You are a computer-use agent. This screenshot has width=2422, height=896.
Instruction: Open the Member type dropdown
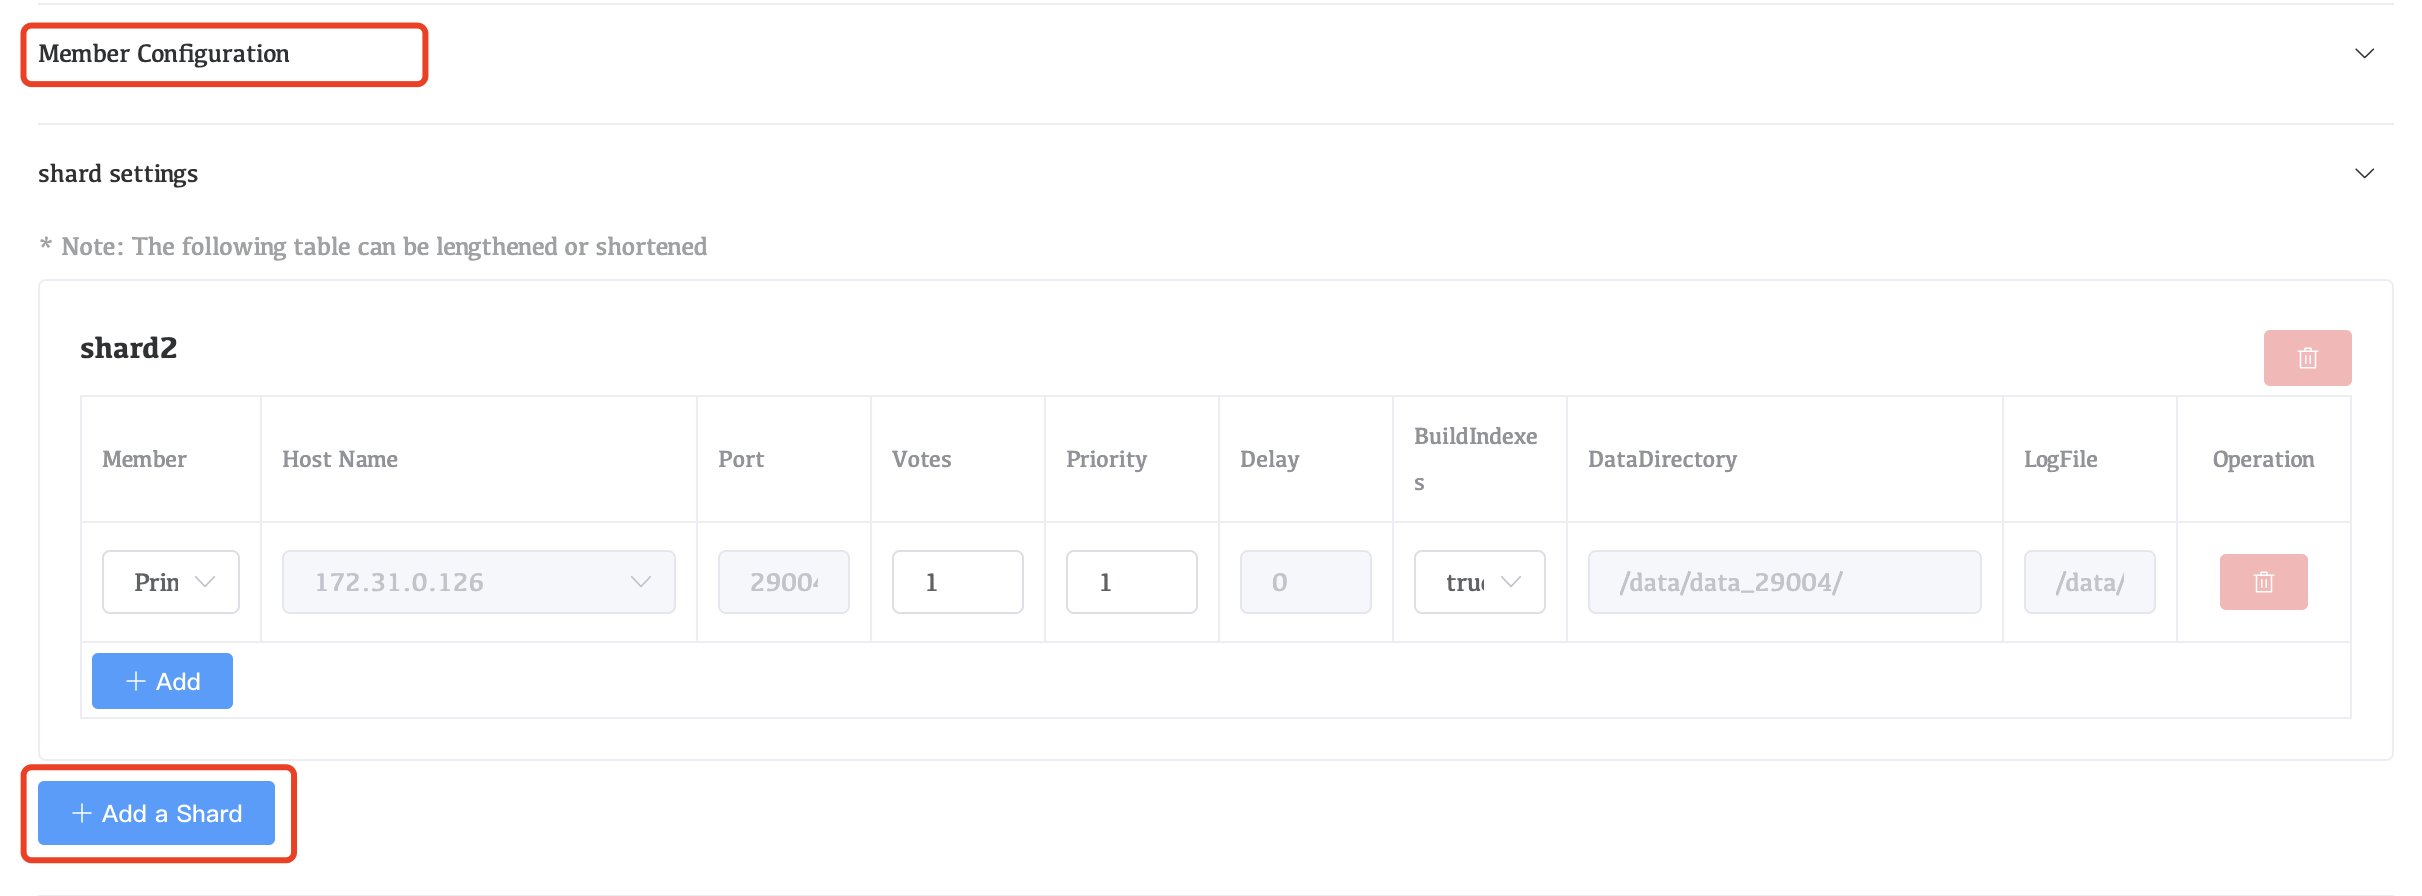point(171,582)
